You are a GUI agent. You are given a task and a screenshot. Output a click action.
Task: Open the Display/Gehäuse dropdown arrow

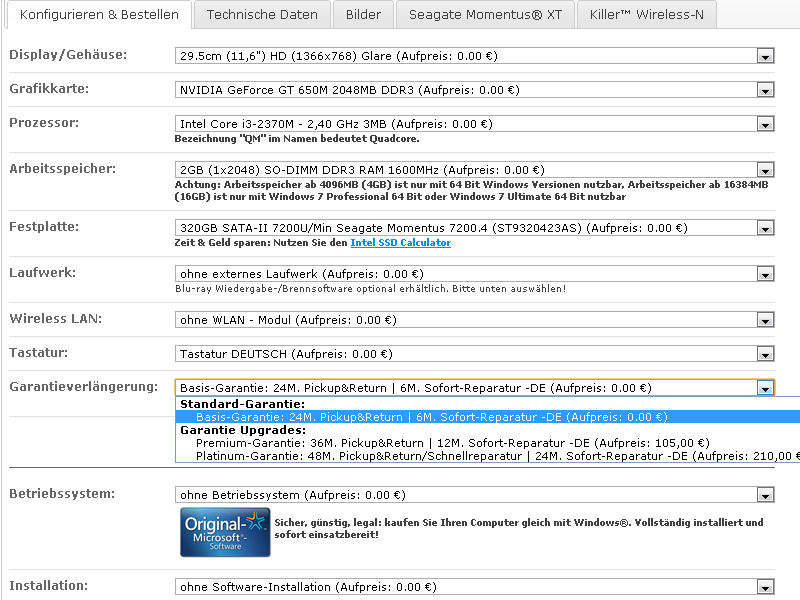[x=765, y=56]
